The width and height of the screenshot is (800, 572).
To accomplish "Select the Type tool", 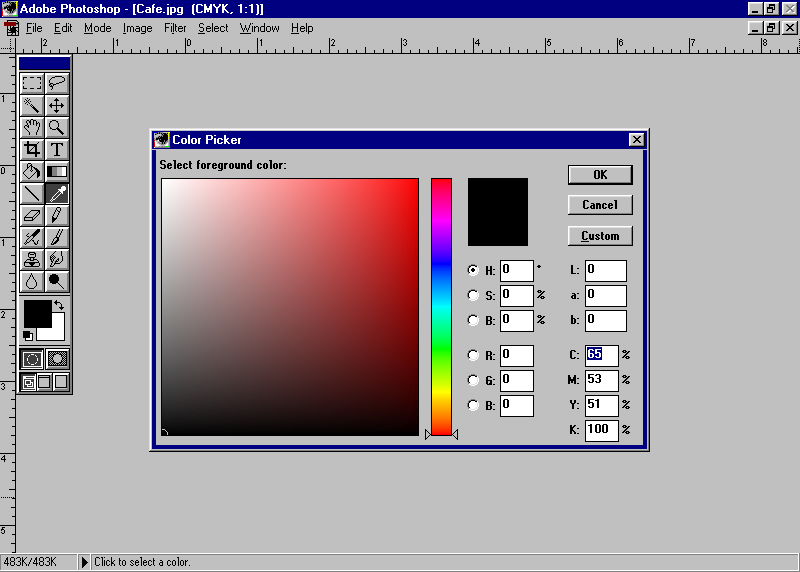I will click(57, 150).
